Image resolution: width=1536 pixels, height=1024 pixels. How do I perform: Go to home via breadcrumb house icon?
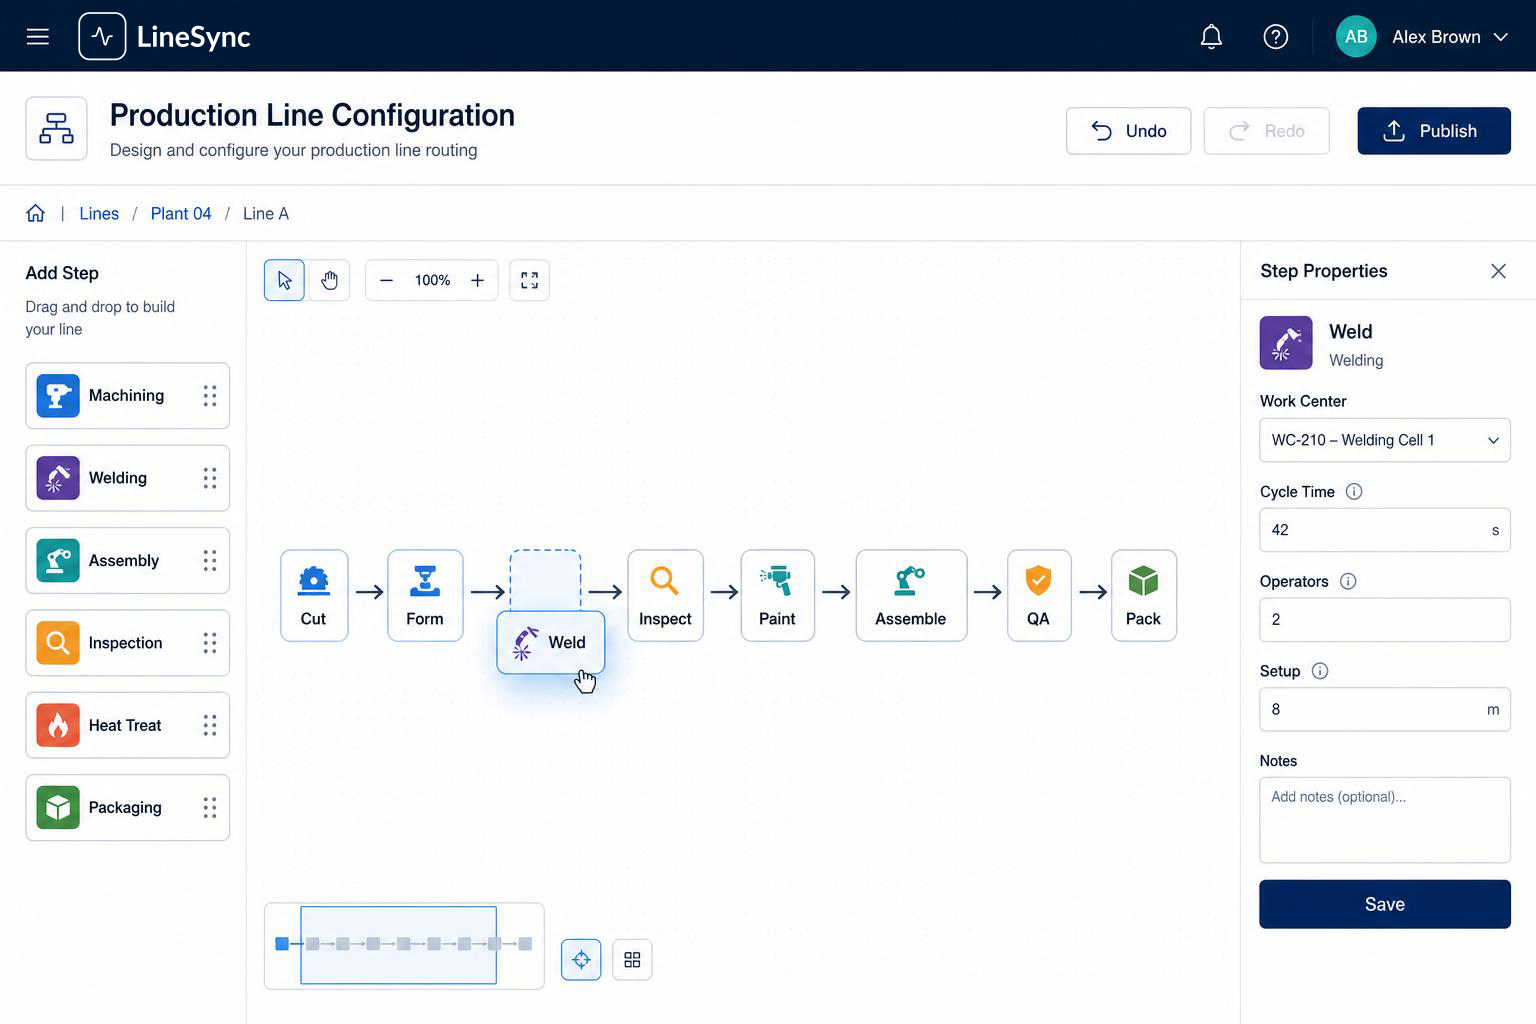click(36, 213)
